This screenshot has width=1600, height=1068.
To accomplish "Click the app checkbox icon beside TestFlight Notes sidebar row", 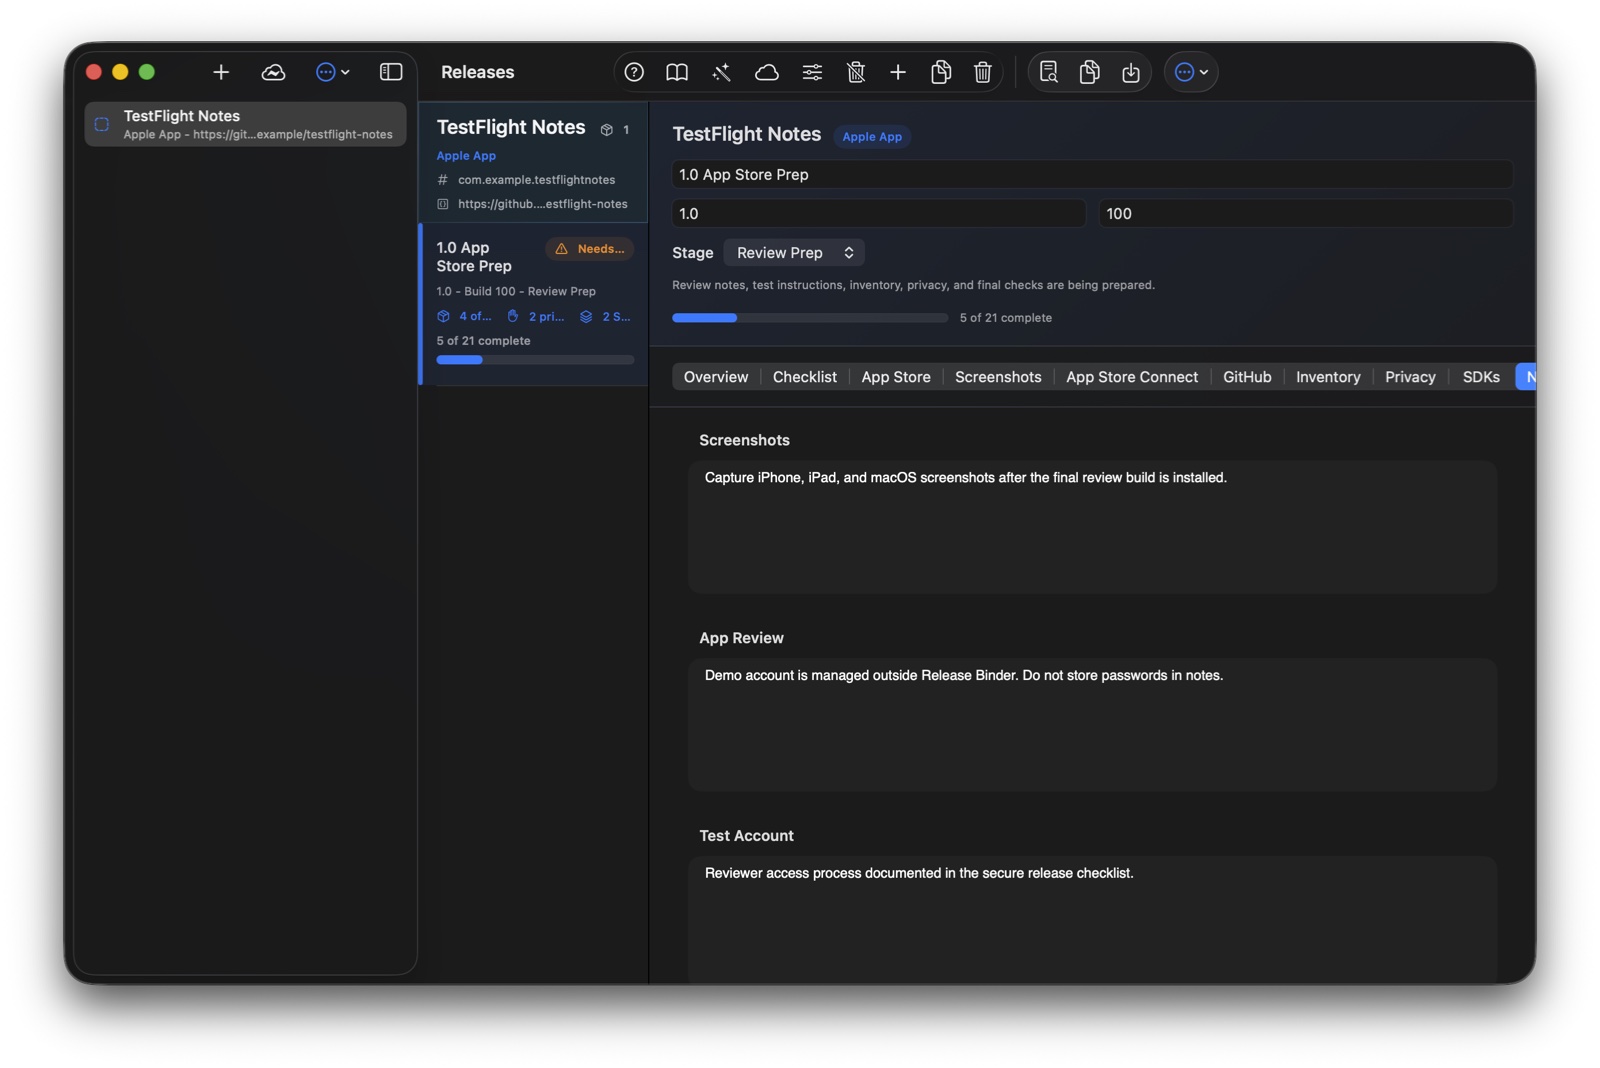I will click(102, 124).
